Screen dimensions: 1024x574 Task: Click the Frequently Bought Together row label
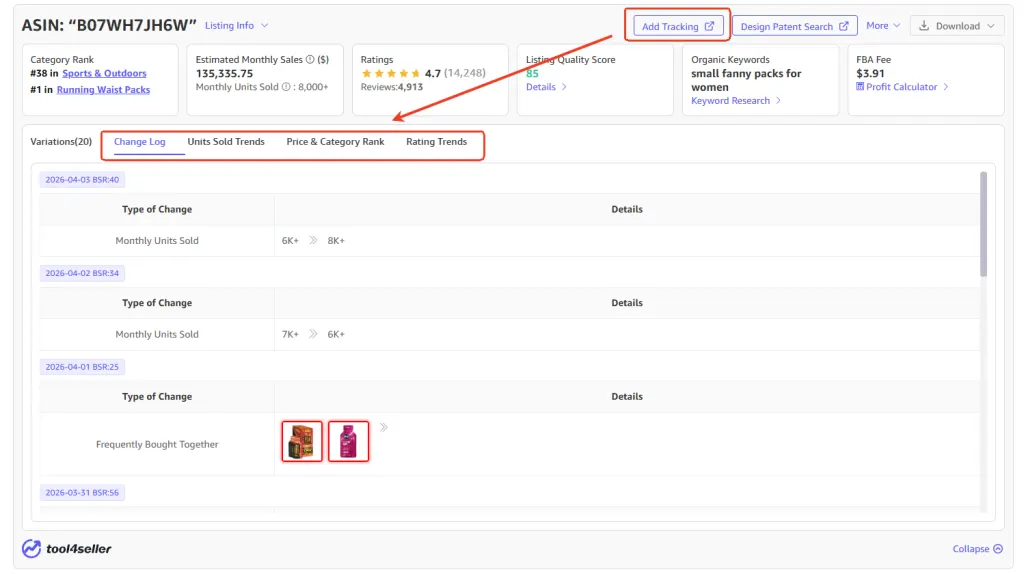(x=157, y=444)
